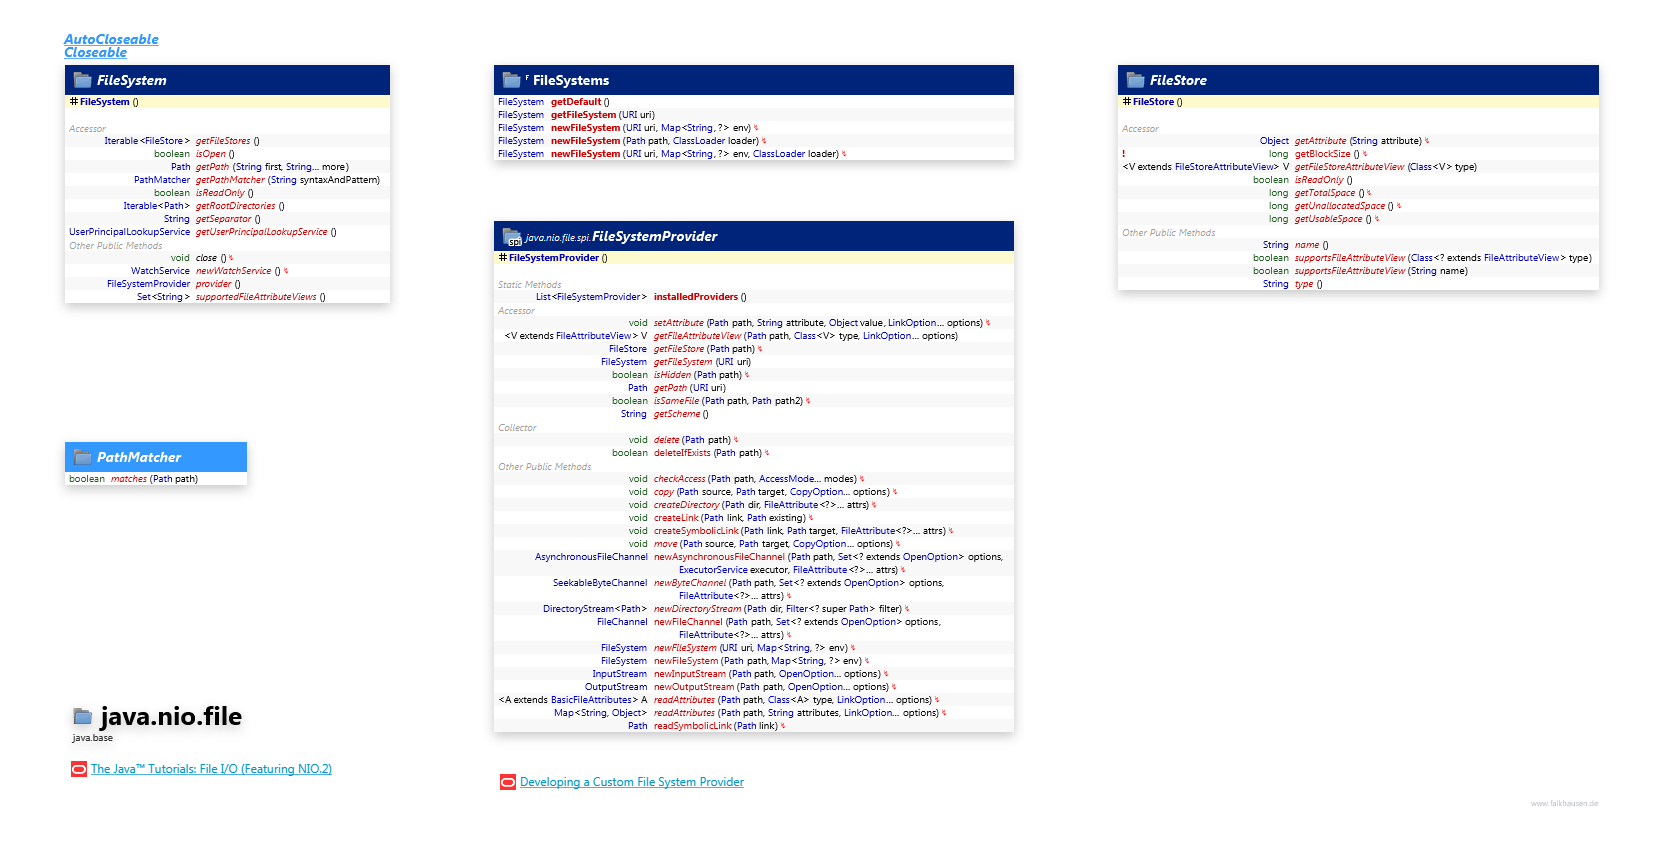The image size is (1655, 849).
Task: Click the Oracle icon beside Java Tutorials link
Action: click(79, 769)
